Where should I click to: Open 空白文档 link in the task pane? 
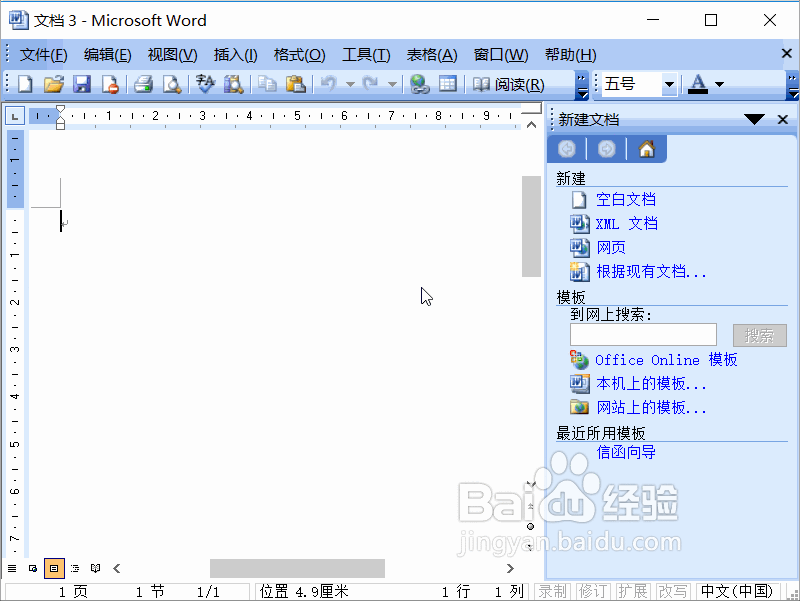pyautogui.click(x=626, y=199)
